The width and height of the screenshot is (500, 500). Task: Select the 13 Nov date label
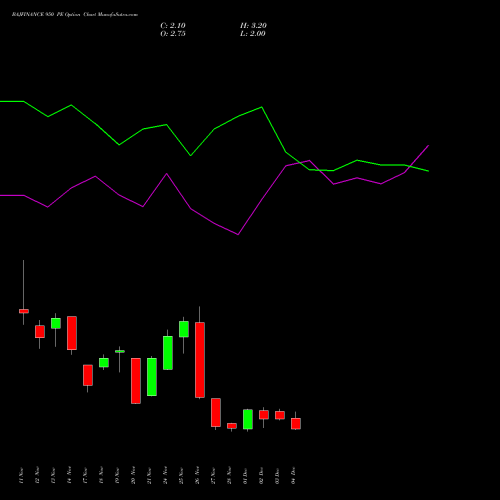[x=53, y=476]
